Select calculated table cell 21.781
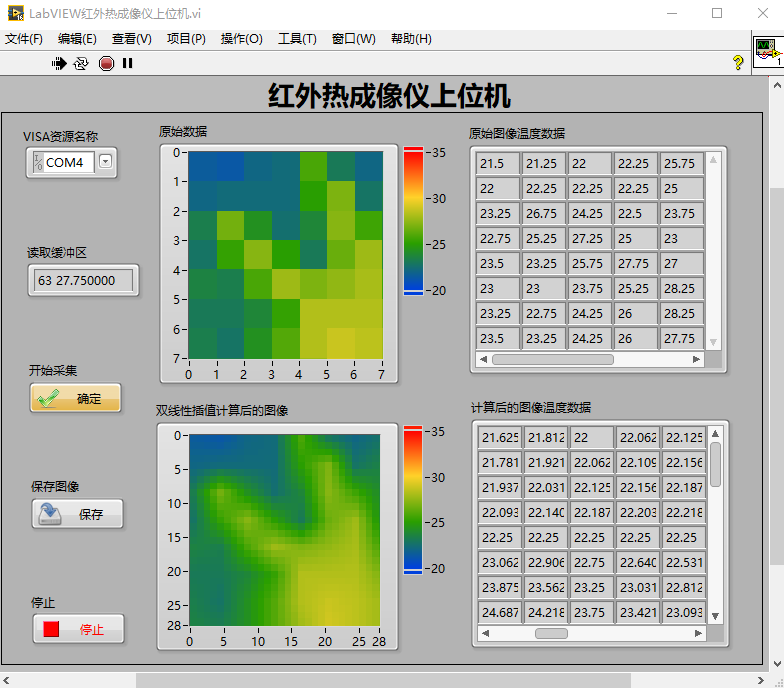Screen dimensions: 784x688 point(500,462)
